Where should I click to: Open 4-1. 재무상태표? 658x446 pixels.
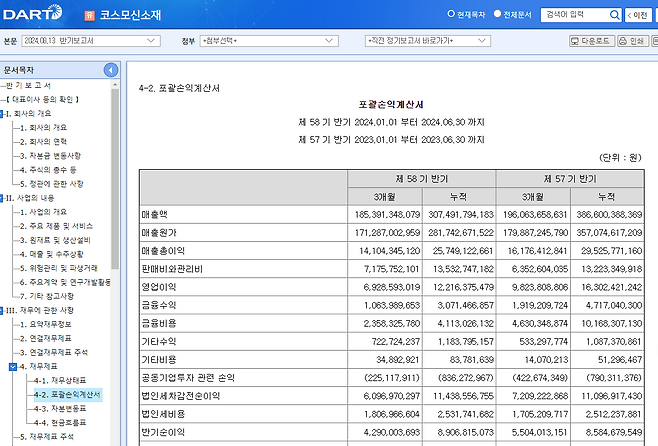click(60, 381)
